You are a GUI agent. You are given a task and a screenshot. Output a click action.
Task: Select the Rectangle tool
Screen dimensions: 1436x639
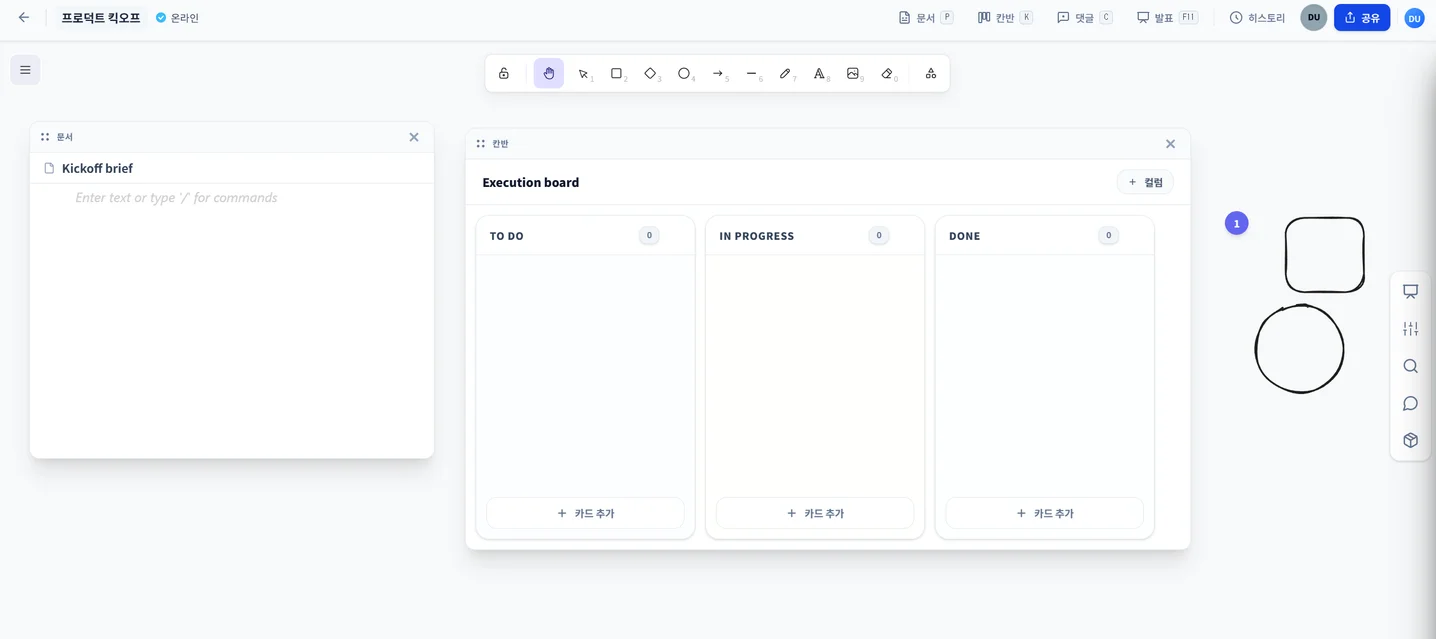617,73
